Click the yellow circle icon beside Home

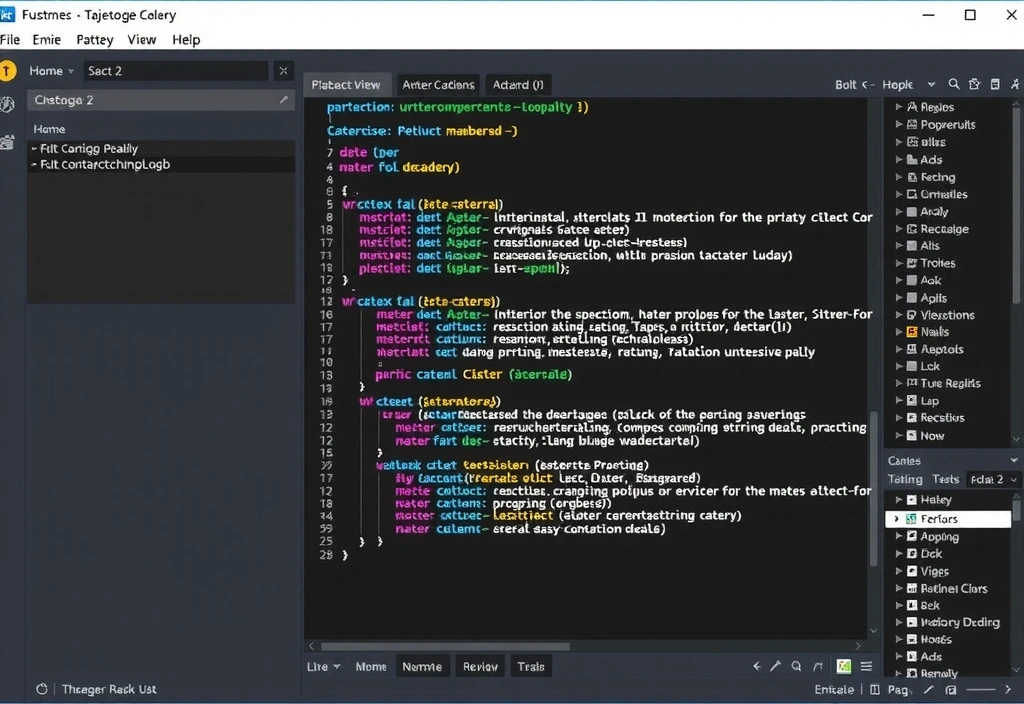click(9, 71)
